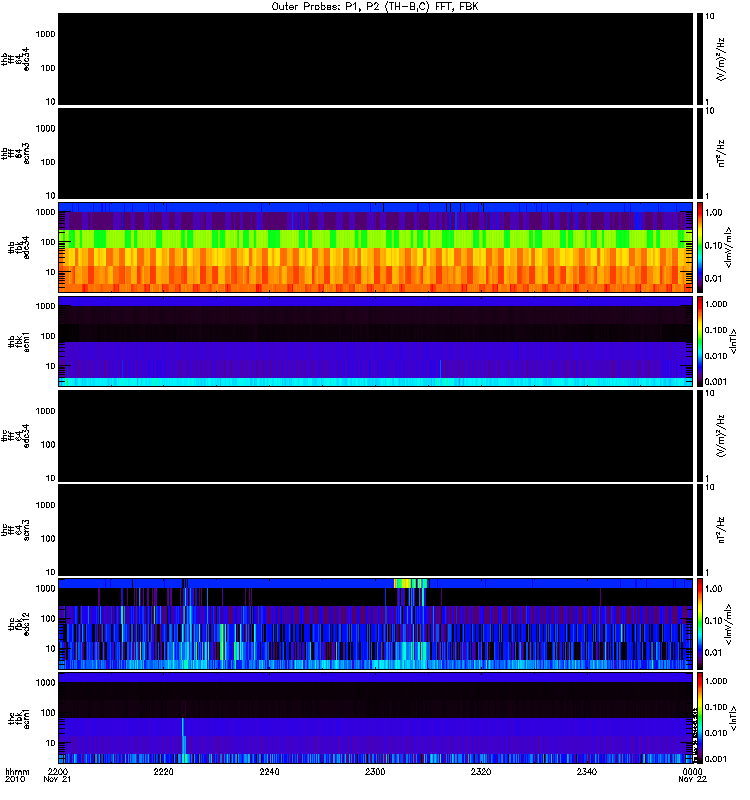Click the yellow burst in thc fbk edc12 panel
The width and height of the screenshot is (750, 800).
pos(409,582)
